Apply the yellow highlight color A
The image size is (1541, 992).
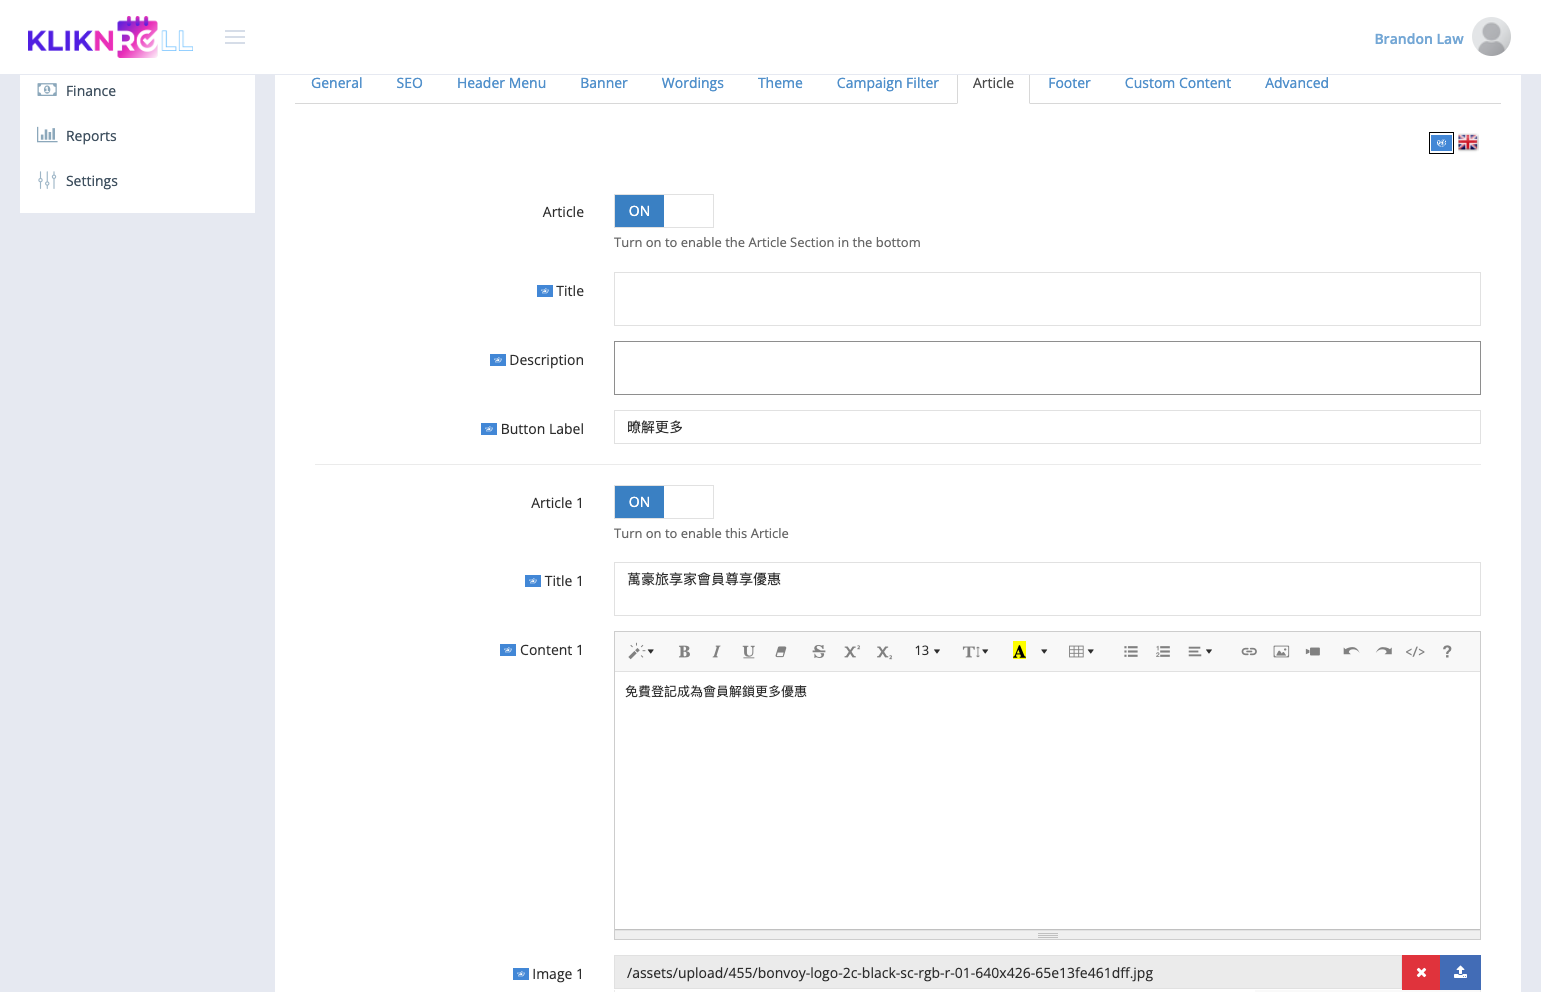1019,652
